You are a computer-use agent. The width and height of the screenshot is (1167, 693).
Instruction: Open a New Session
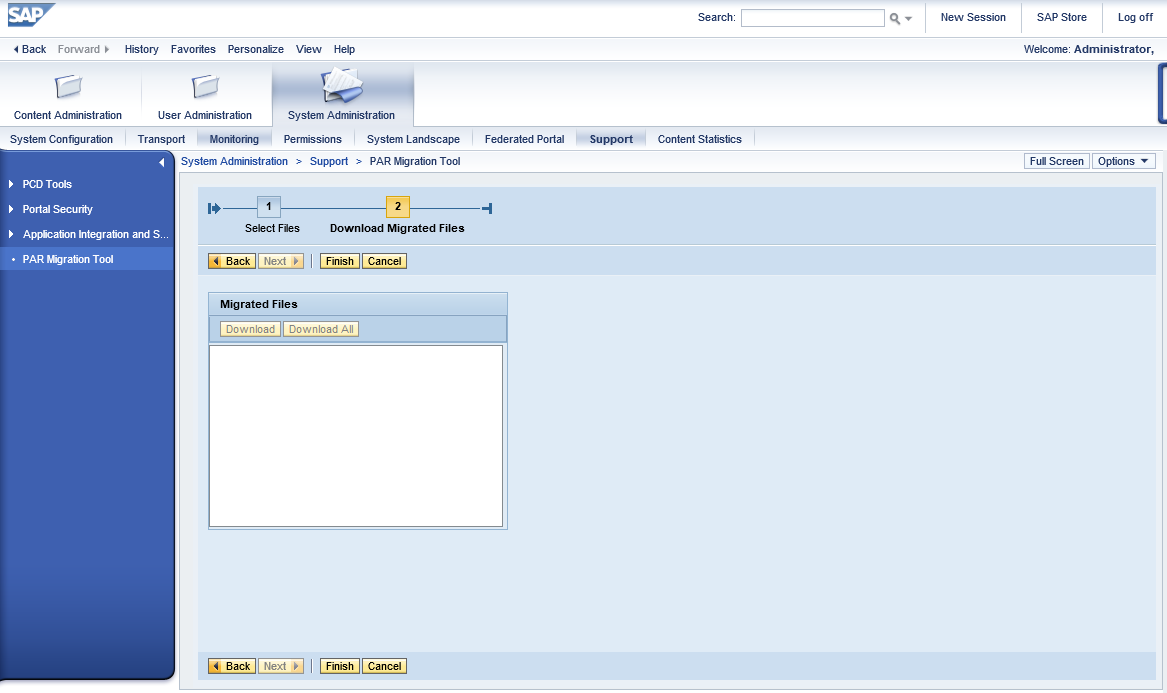[x=973, y=17]
